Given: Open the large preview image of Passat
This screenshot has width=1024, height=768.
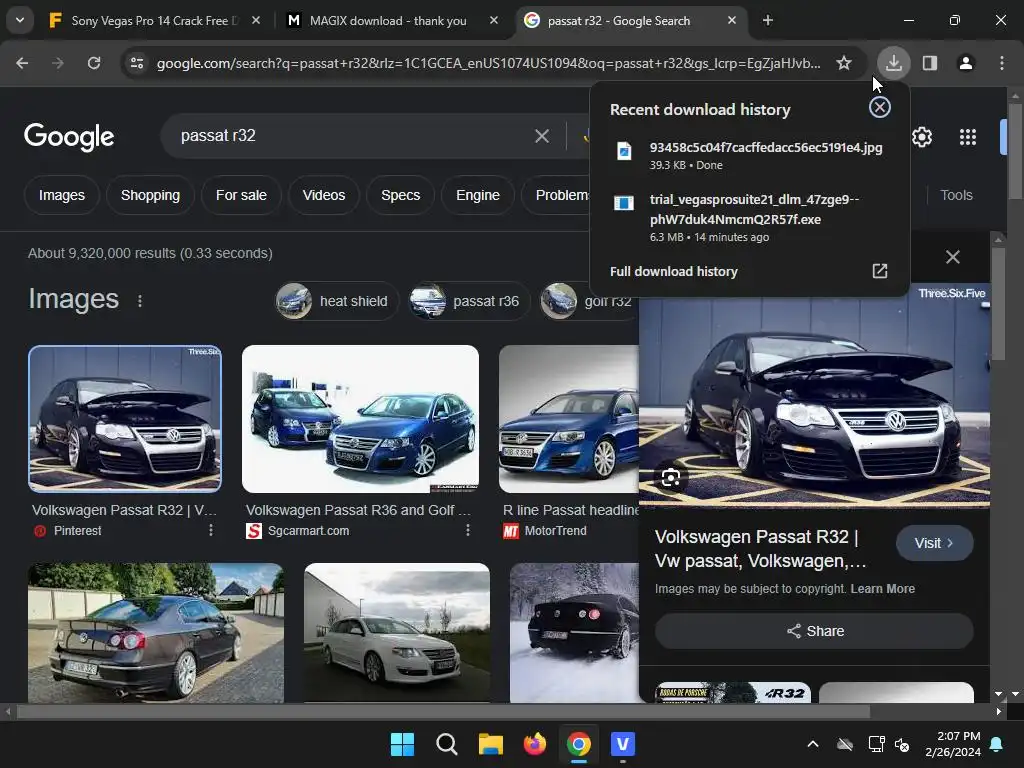Looking at the screenshot, I should 814,403.
